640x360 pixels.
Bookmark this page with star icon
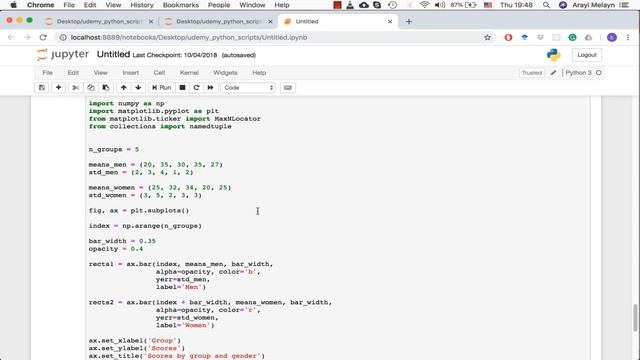[x=487, y=37]
